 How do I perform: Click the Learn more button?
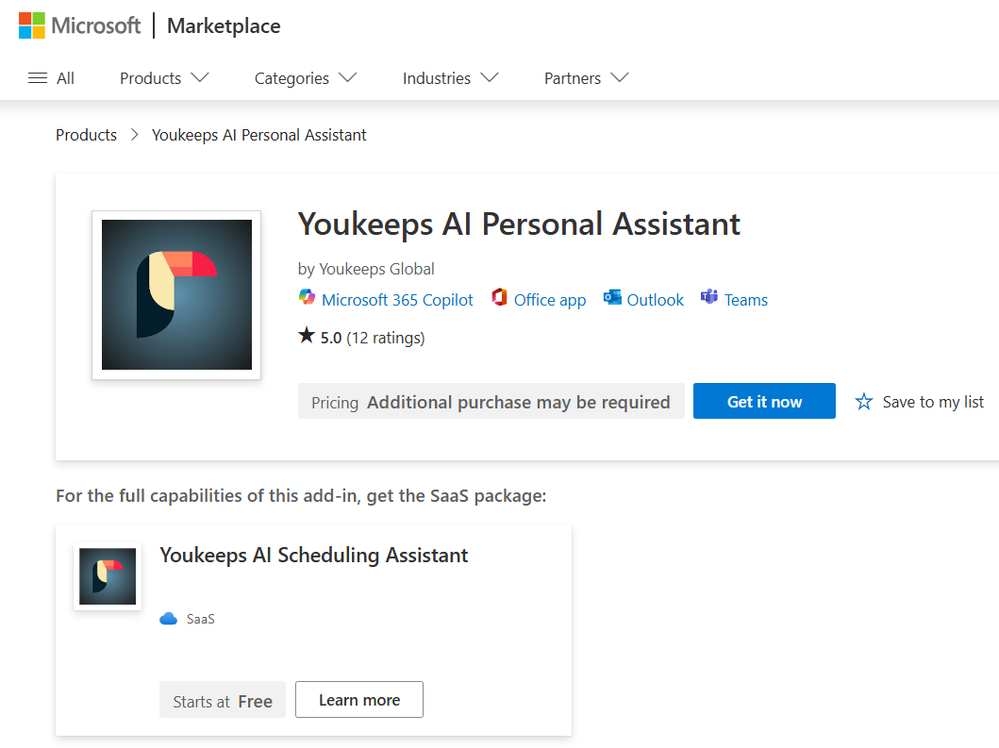tap(359, 700)
